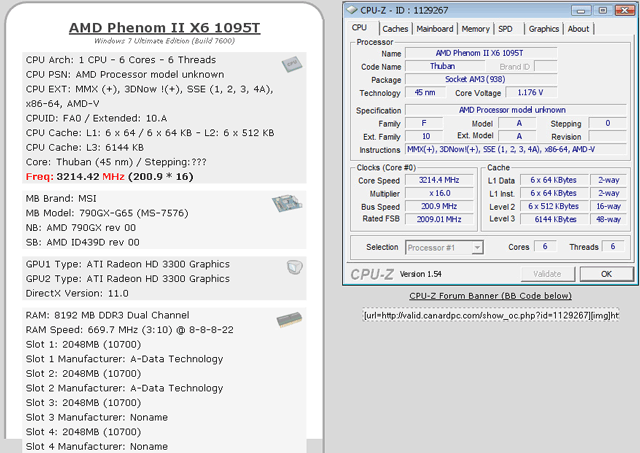Click the GPU icon beside GPU1 Type
640x453 pixels.
coord(294,267)
